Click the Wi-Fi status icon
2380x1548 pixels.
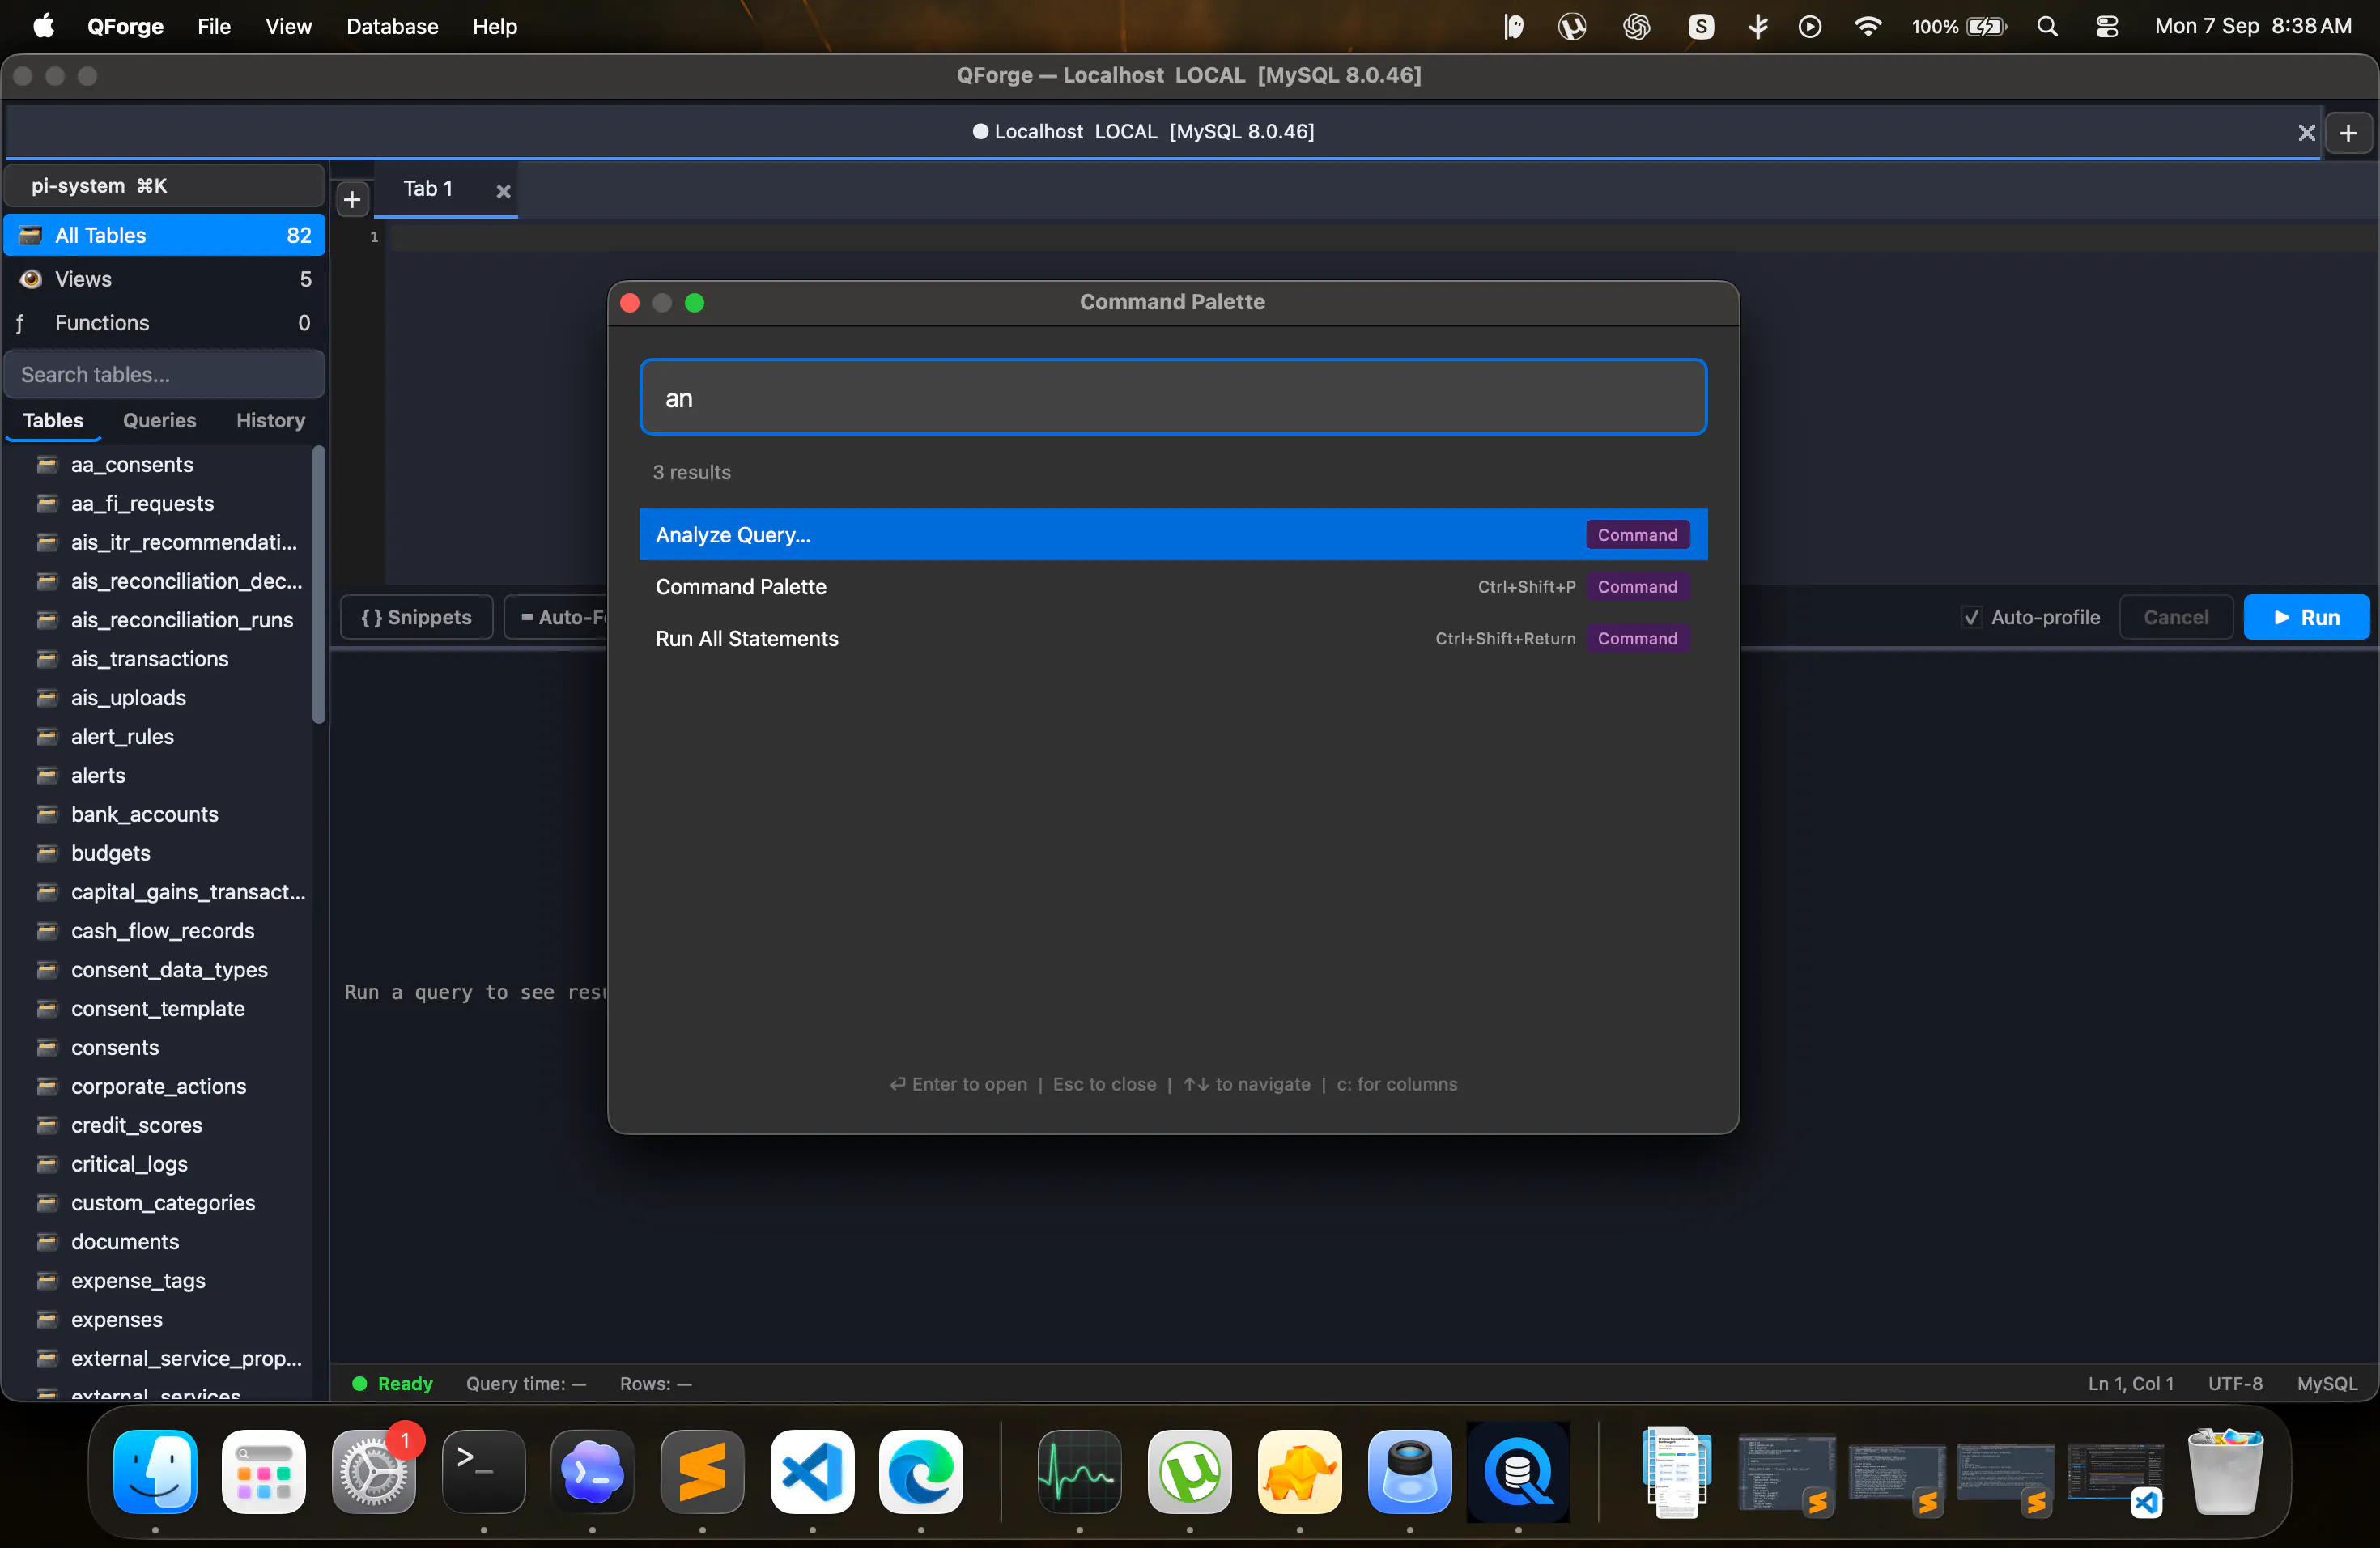pyautogui.click(x=1867, y=27)
